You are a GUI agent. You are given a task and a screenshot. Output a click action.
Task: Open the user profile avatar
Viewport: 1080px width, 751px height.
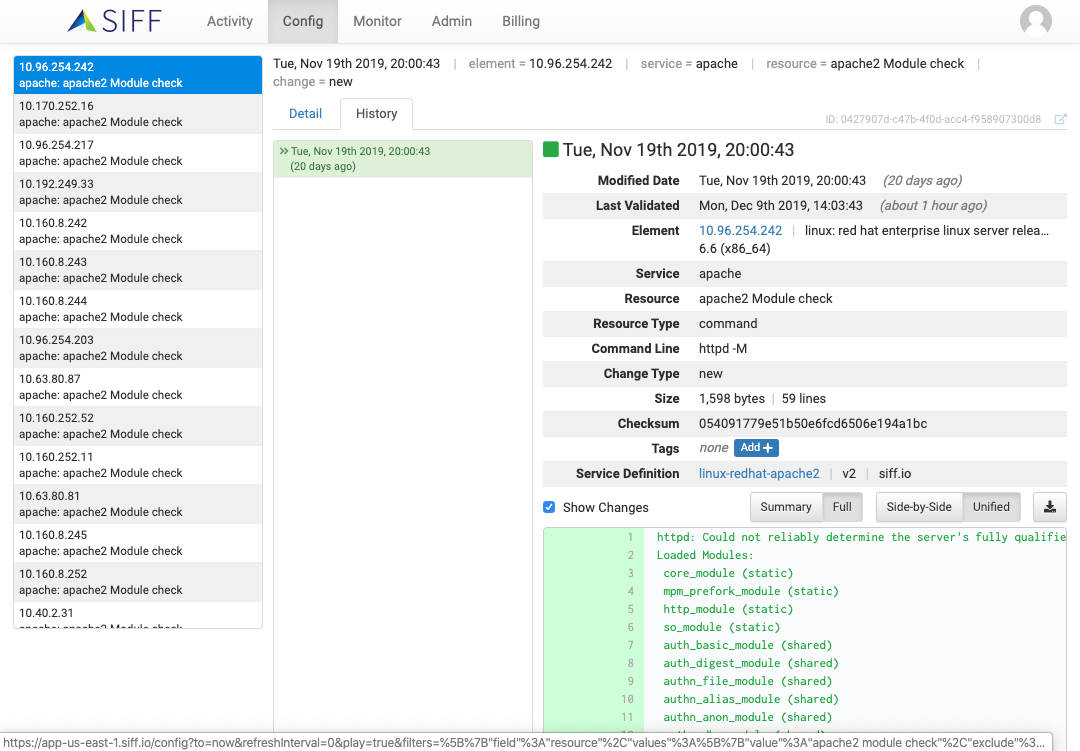coord(1035,21)
